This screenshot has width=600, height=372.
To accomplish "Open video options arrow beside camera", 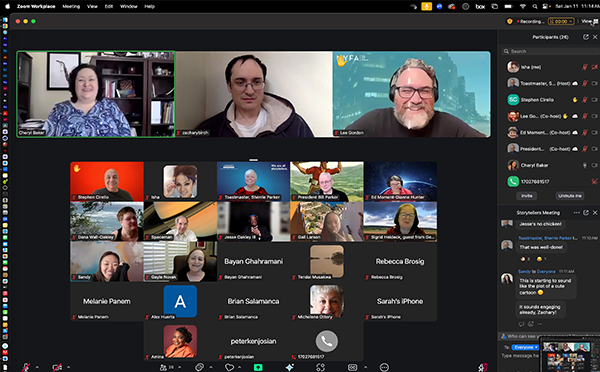I will 68,367.
